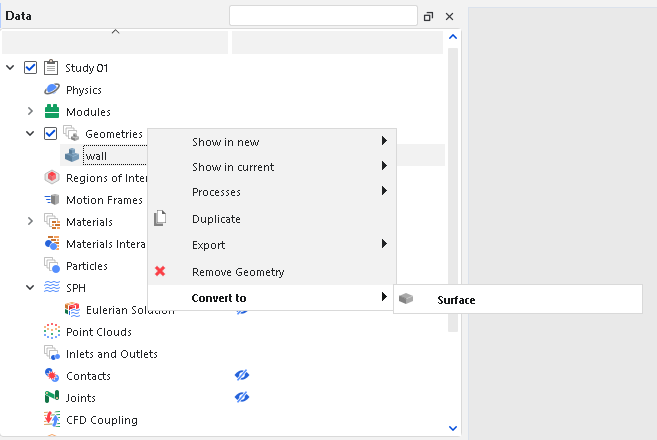Toggle visibility eye for Joints

pyautogui.click(x=241, y=398)
